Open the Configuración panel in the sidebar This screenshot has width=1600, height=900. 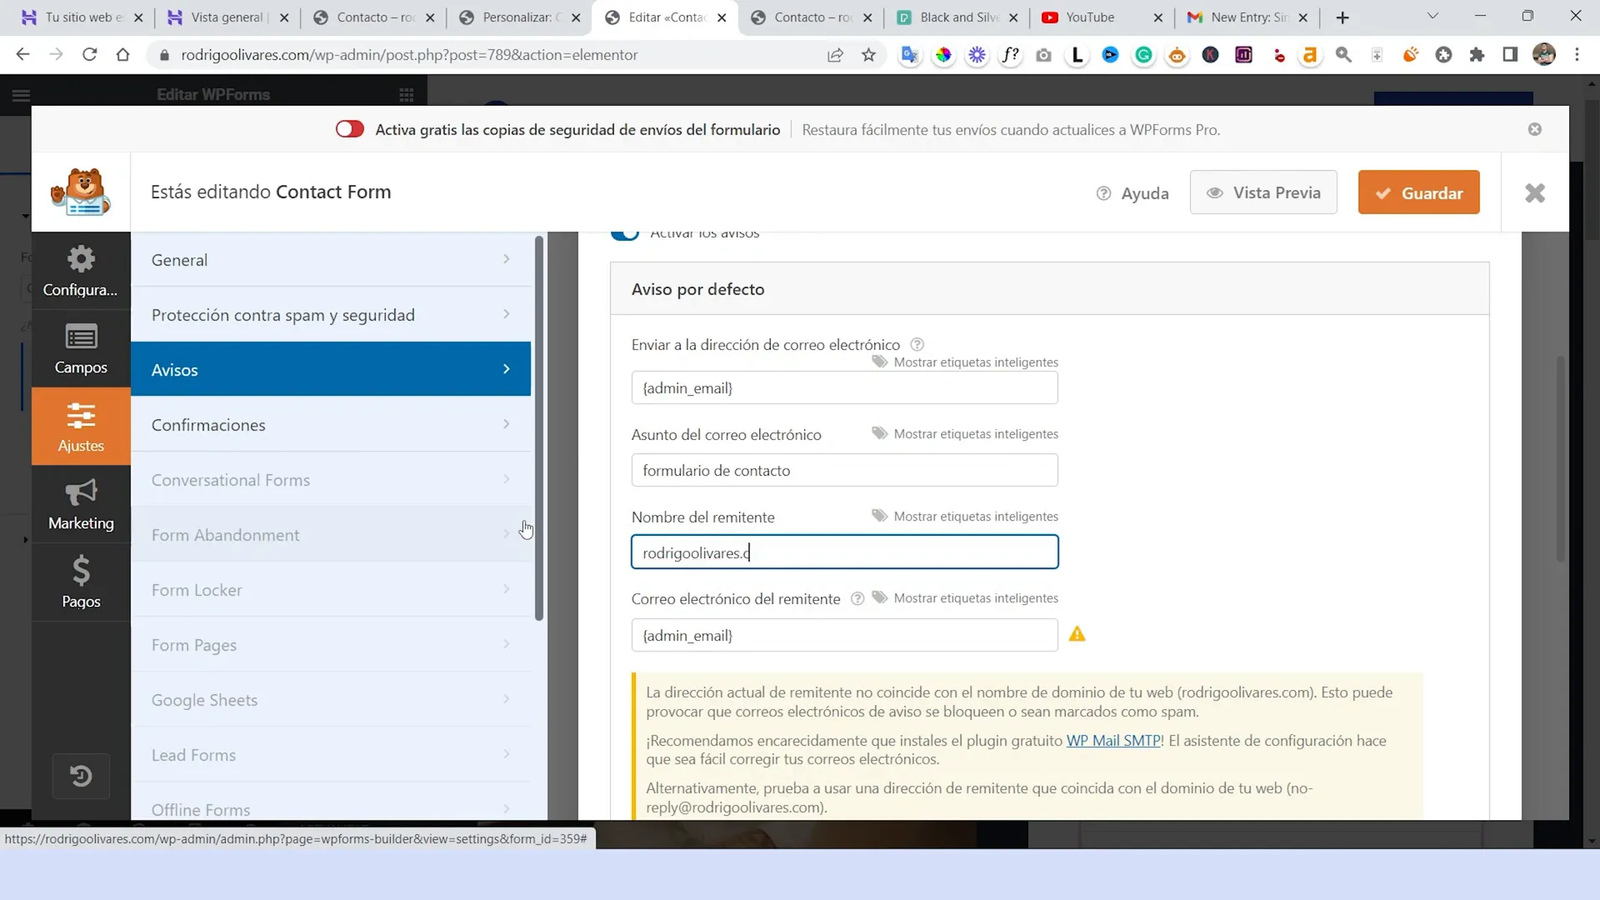point(80,272)
